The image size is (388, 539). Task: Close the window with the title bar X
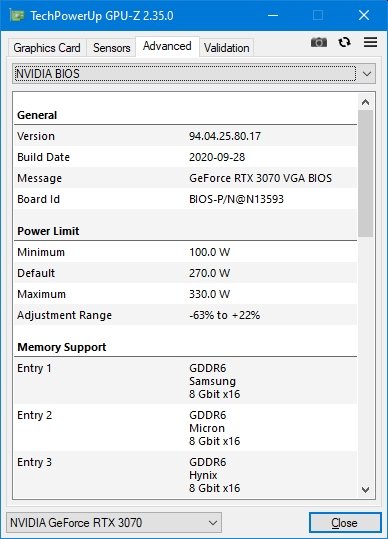pyautogui.click(x=364, y=15)
